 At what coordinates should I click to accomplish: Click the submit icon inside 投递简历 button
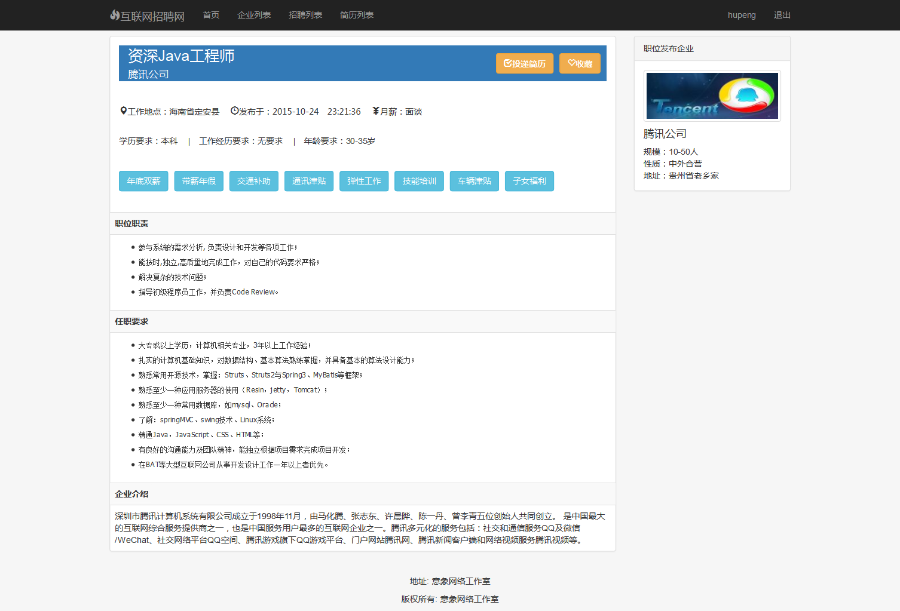pos(506,63)
